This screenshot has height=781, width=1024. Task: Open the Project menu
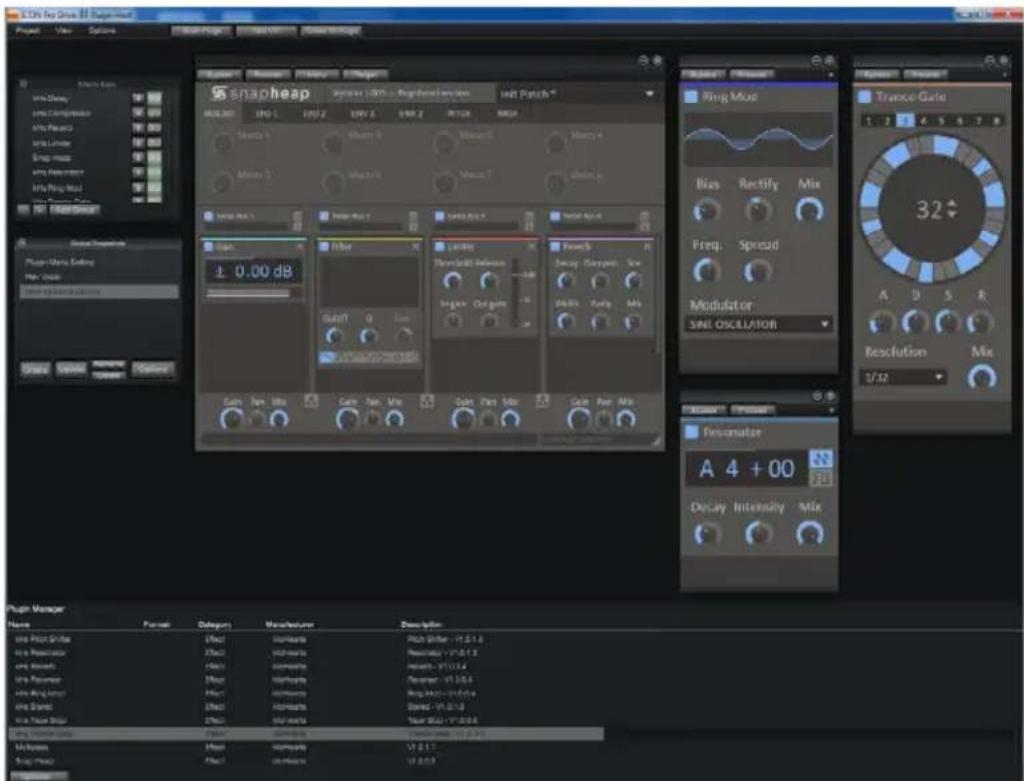coord(27,31)
